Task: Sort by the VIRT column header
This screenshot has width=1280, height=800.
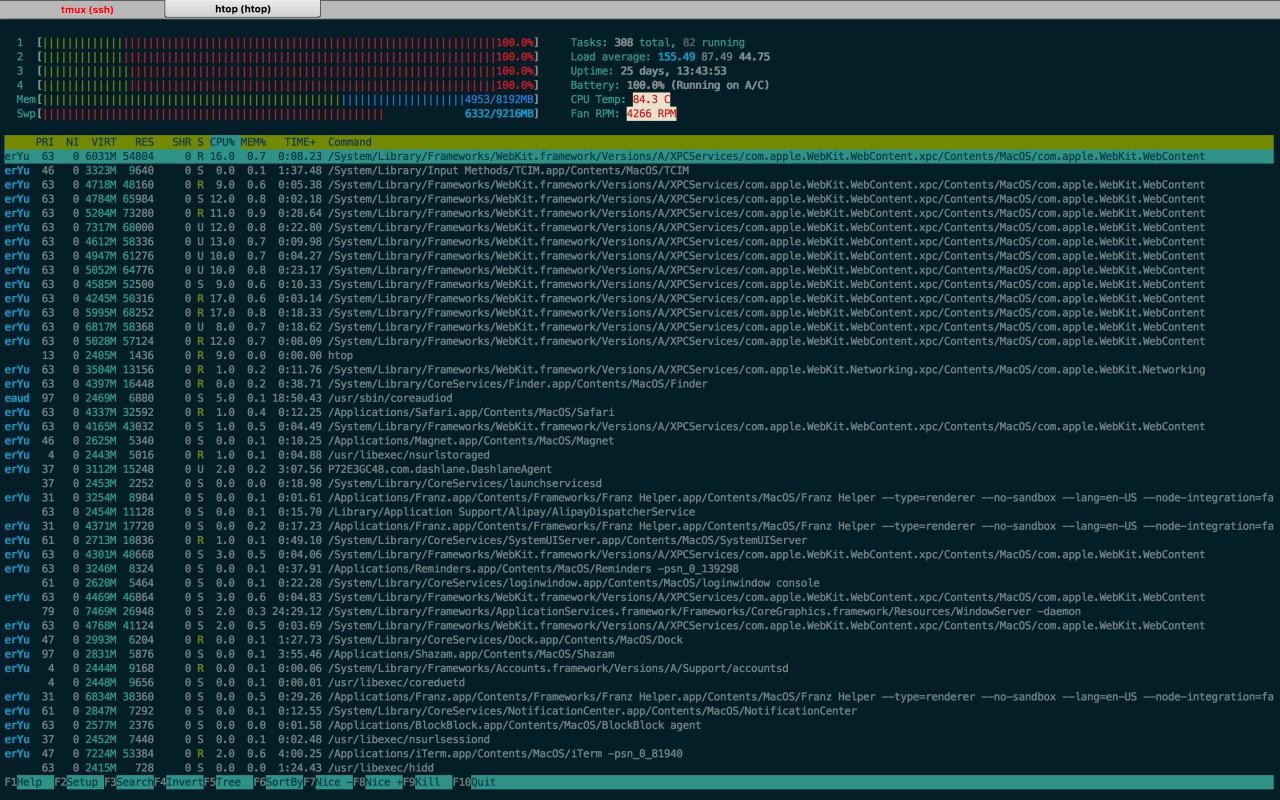Action: [x=104, y=142]
